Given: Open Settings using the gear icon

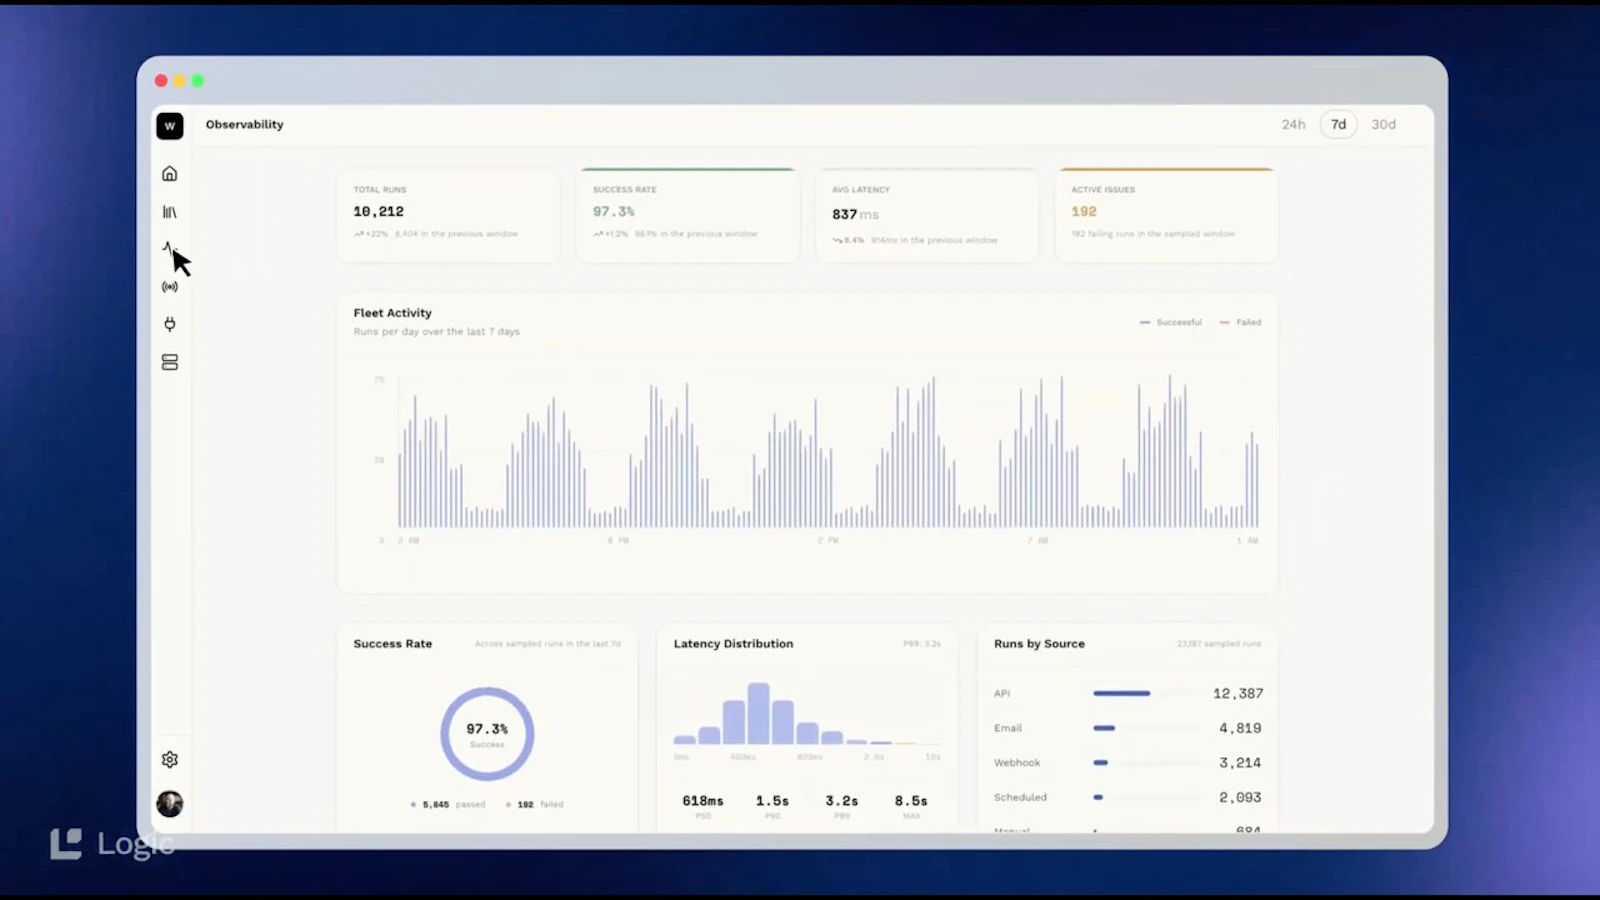Looking at the screenshot, I should pos(170,759).
